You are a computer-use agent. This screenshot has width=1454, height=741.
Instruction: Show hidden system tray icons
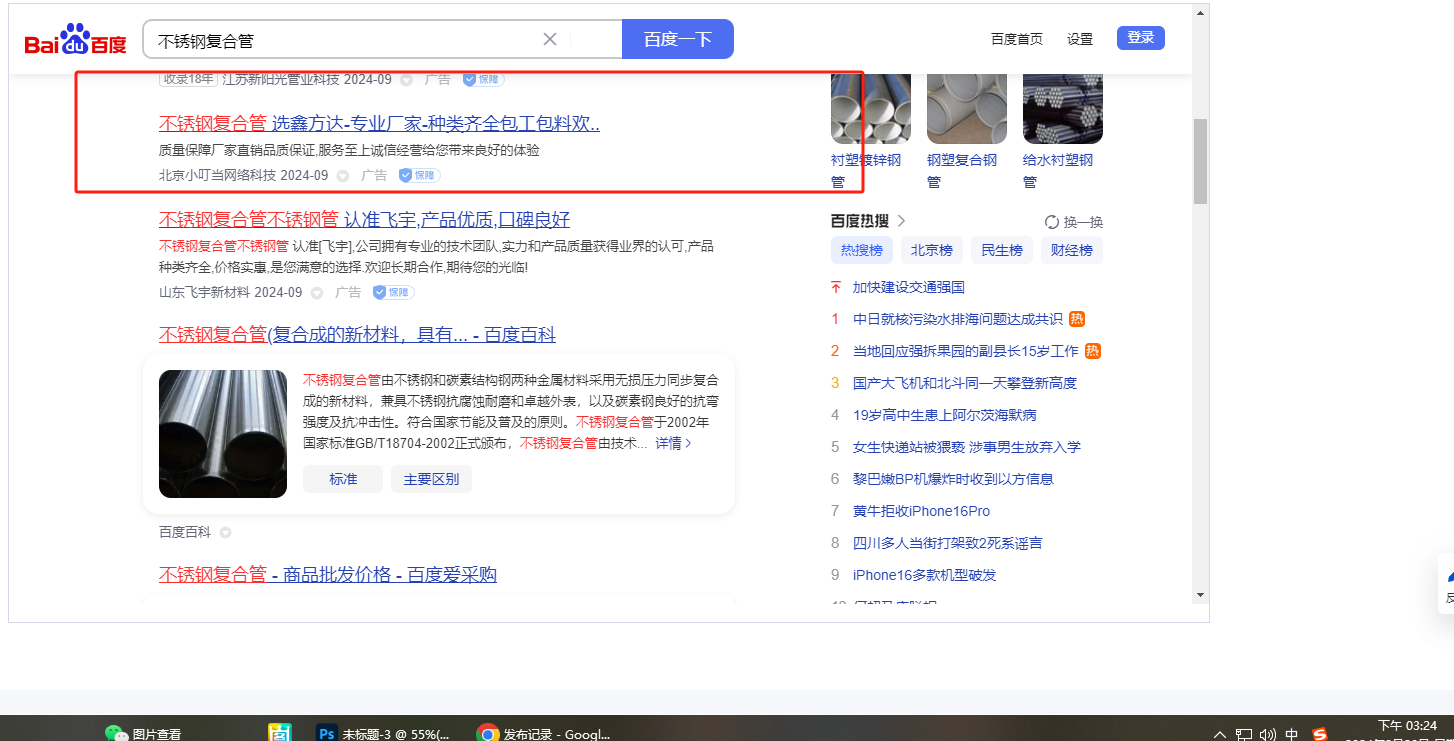point(1220,734)
